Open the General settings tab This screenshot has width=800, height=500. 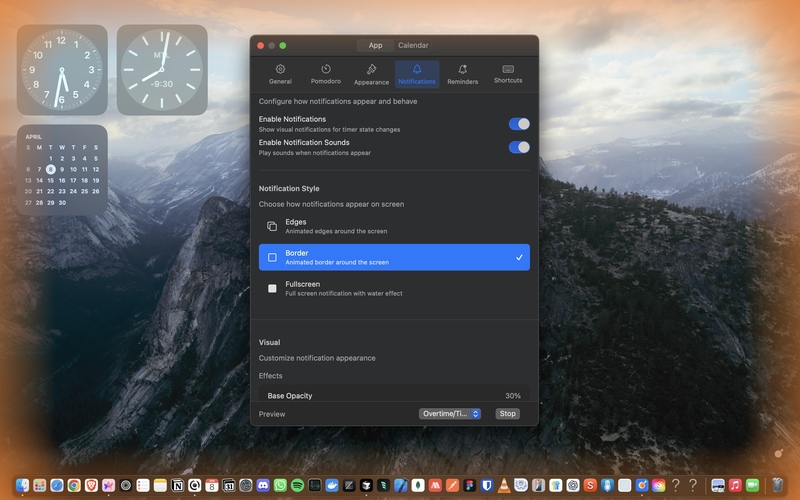point(280,74)
